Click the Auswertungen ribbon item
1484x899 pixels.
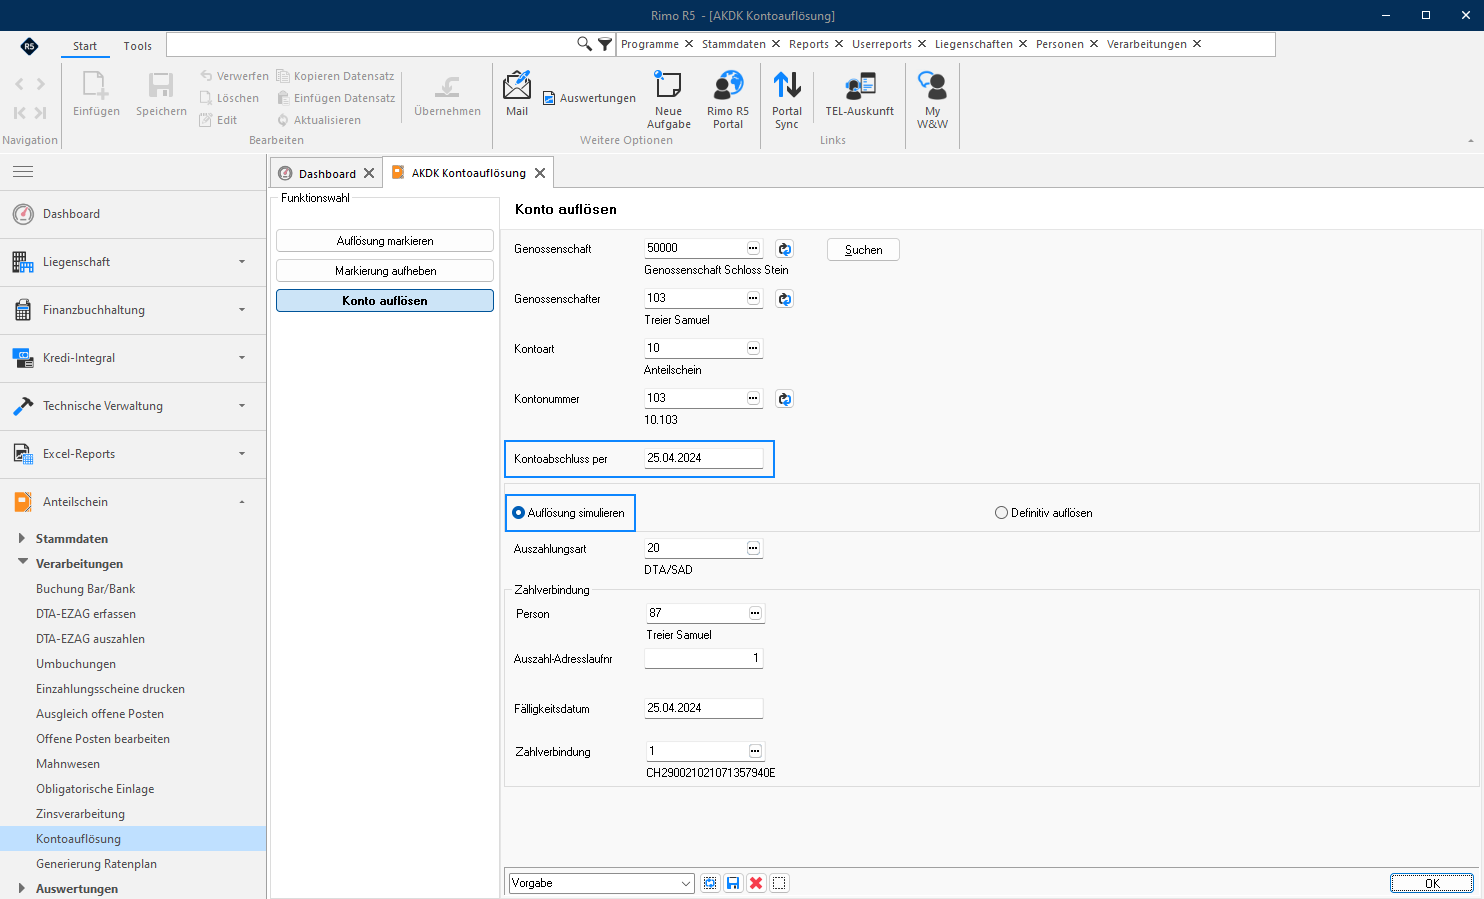point(590,98)
